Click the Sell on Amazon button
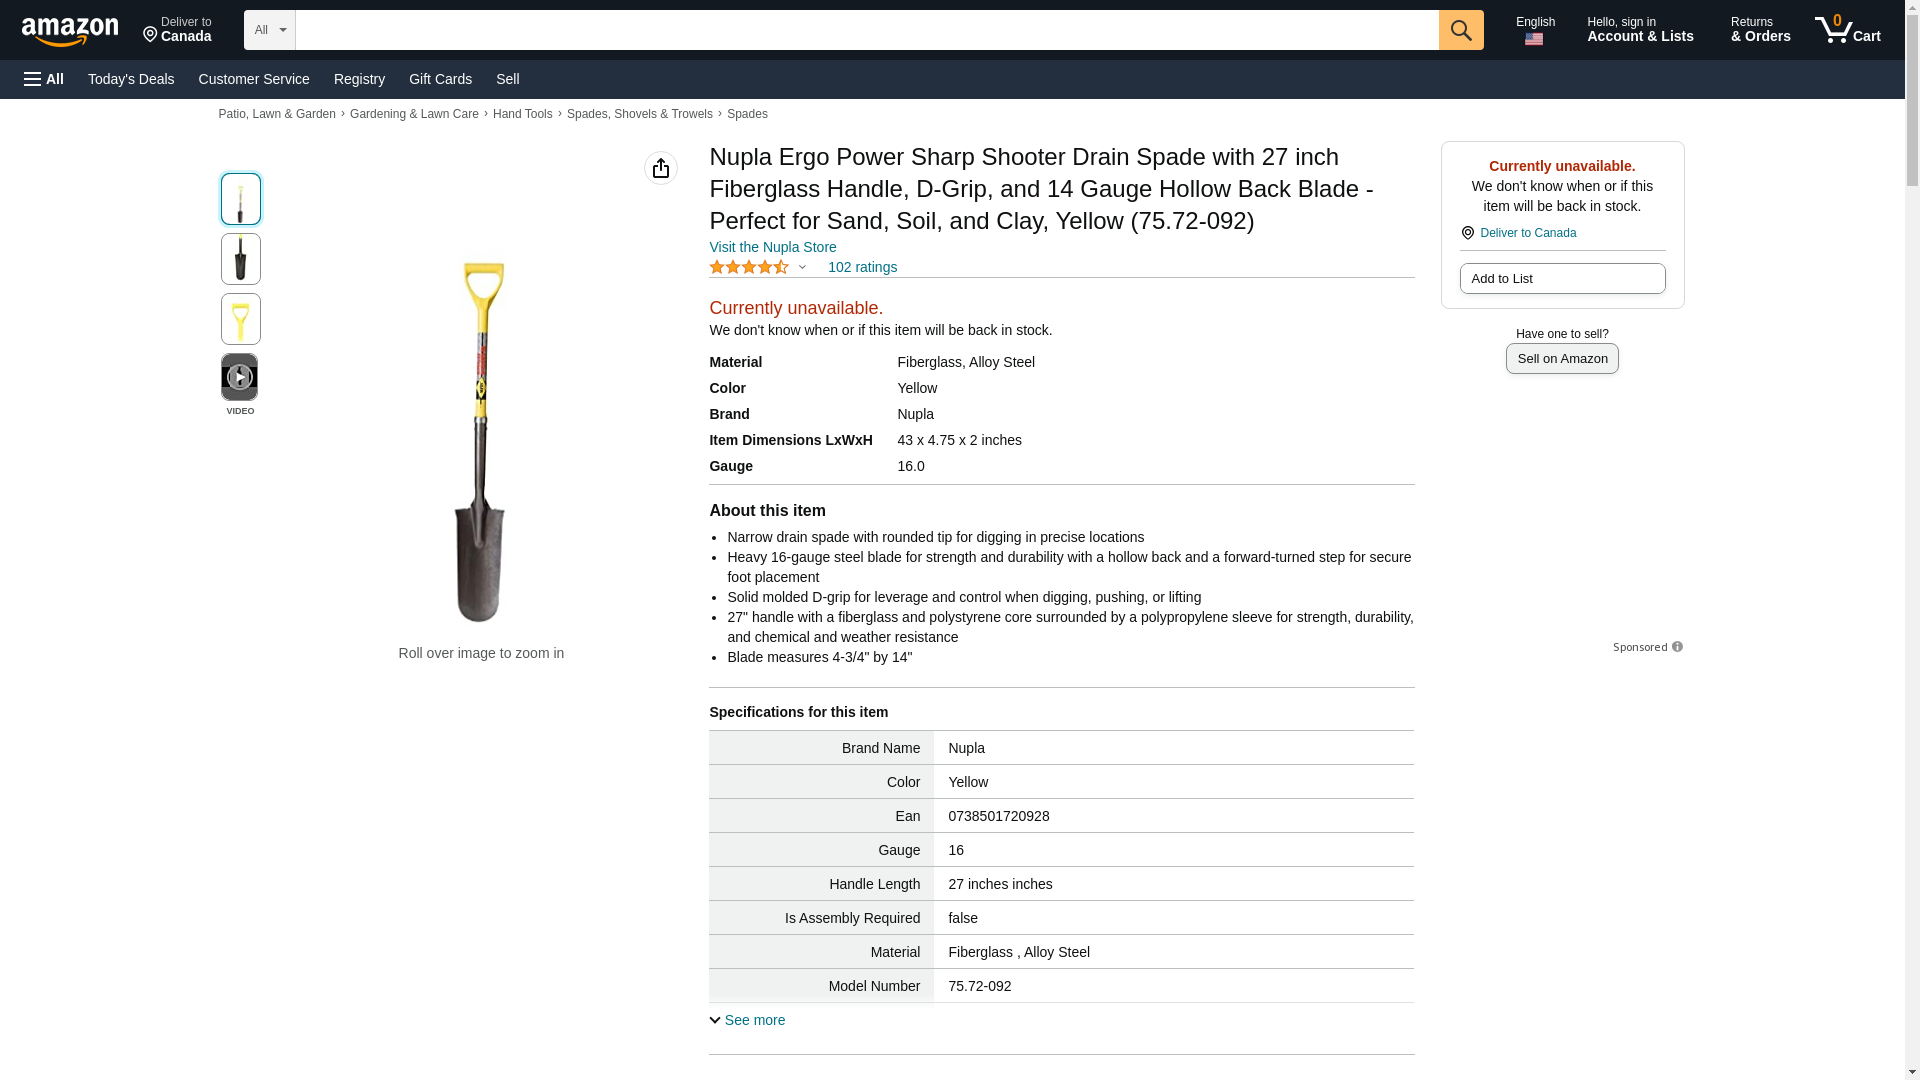 coord(1562,359)
